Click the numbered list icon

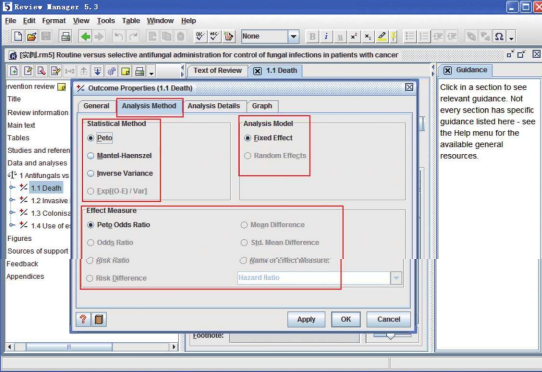[x=424, y=36]
